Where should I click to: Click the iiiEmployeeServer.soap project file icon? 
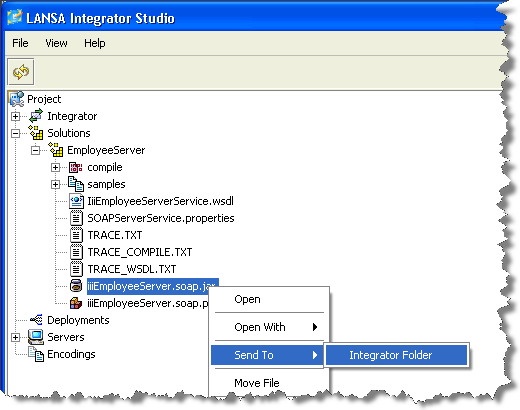click(x=76, y=303)
